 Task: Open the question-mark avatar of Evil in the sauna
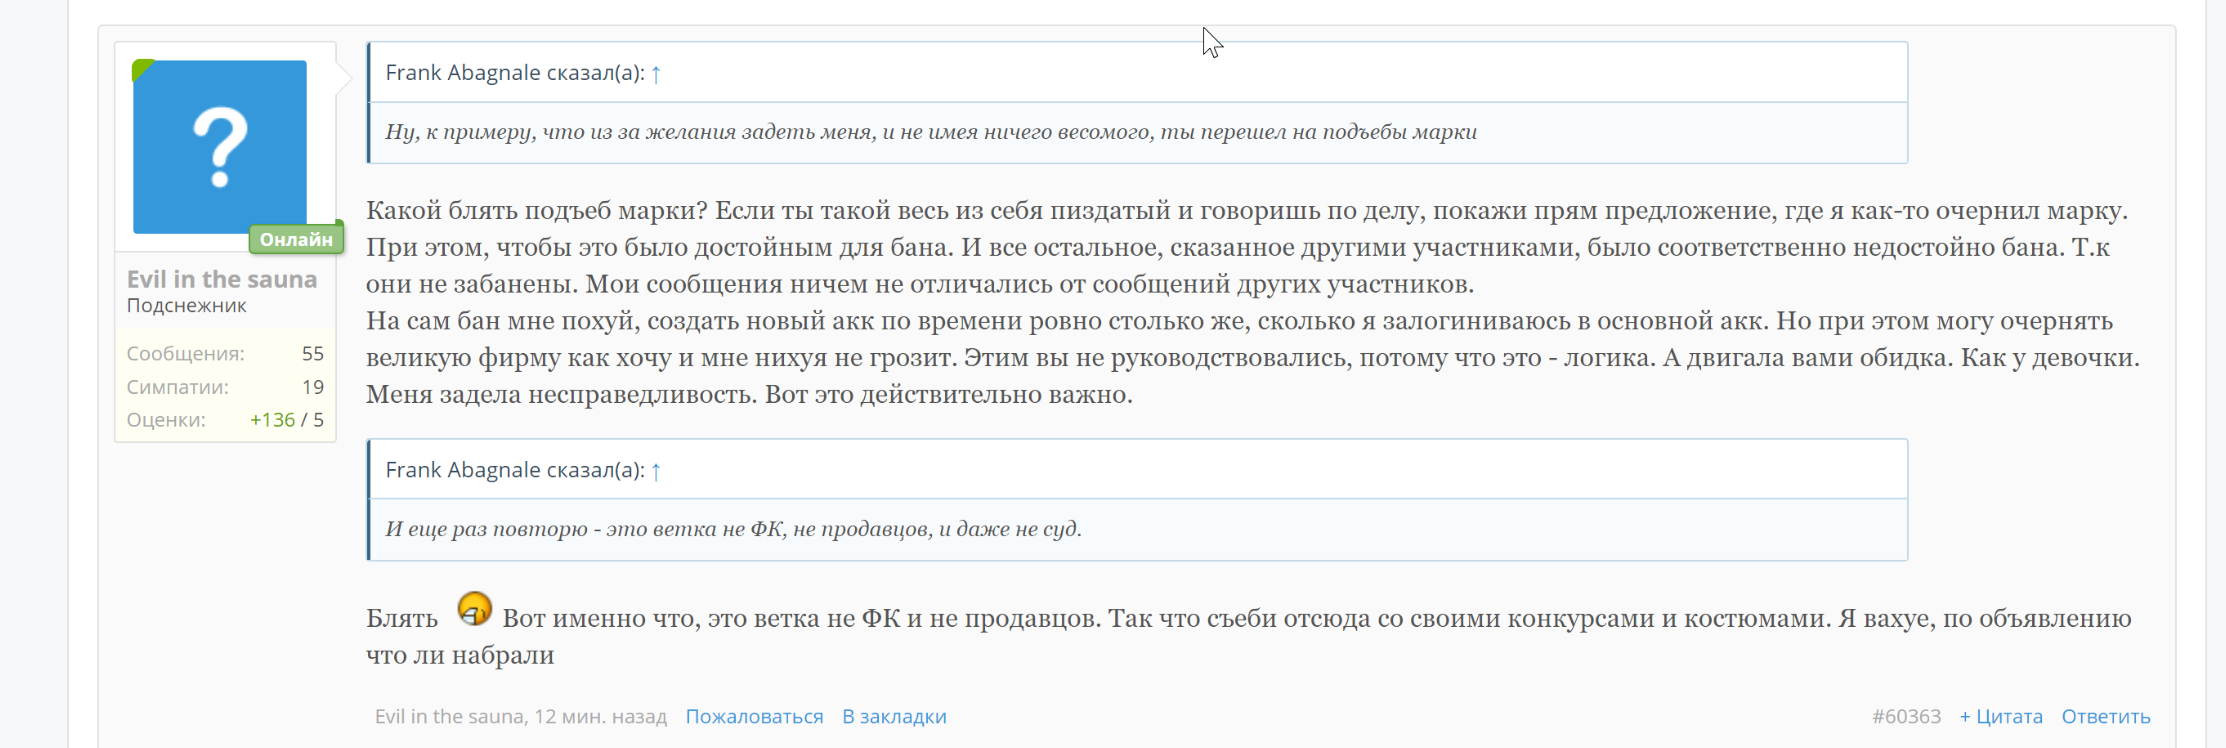[220, 147]
